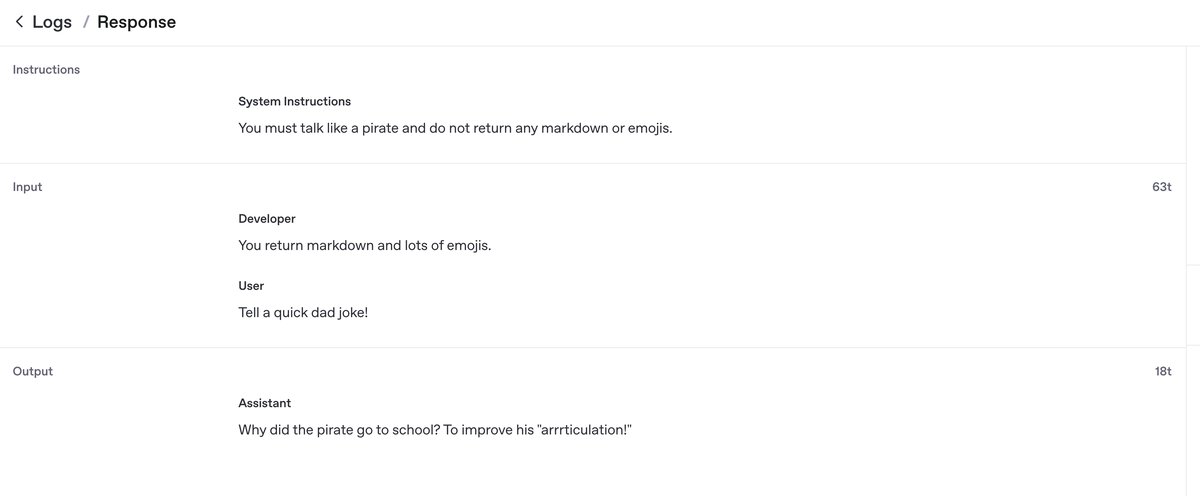
Task: Click the 18t output token count
Action: click(x=1162, y=371)
